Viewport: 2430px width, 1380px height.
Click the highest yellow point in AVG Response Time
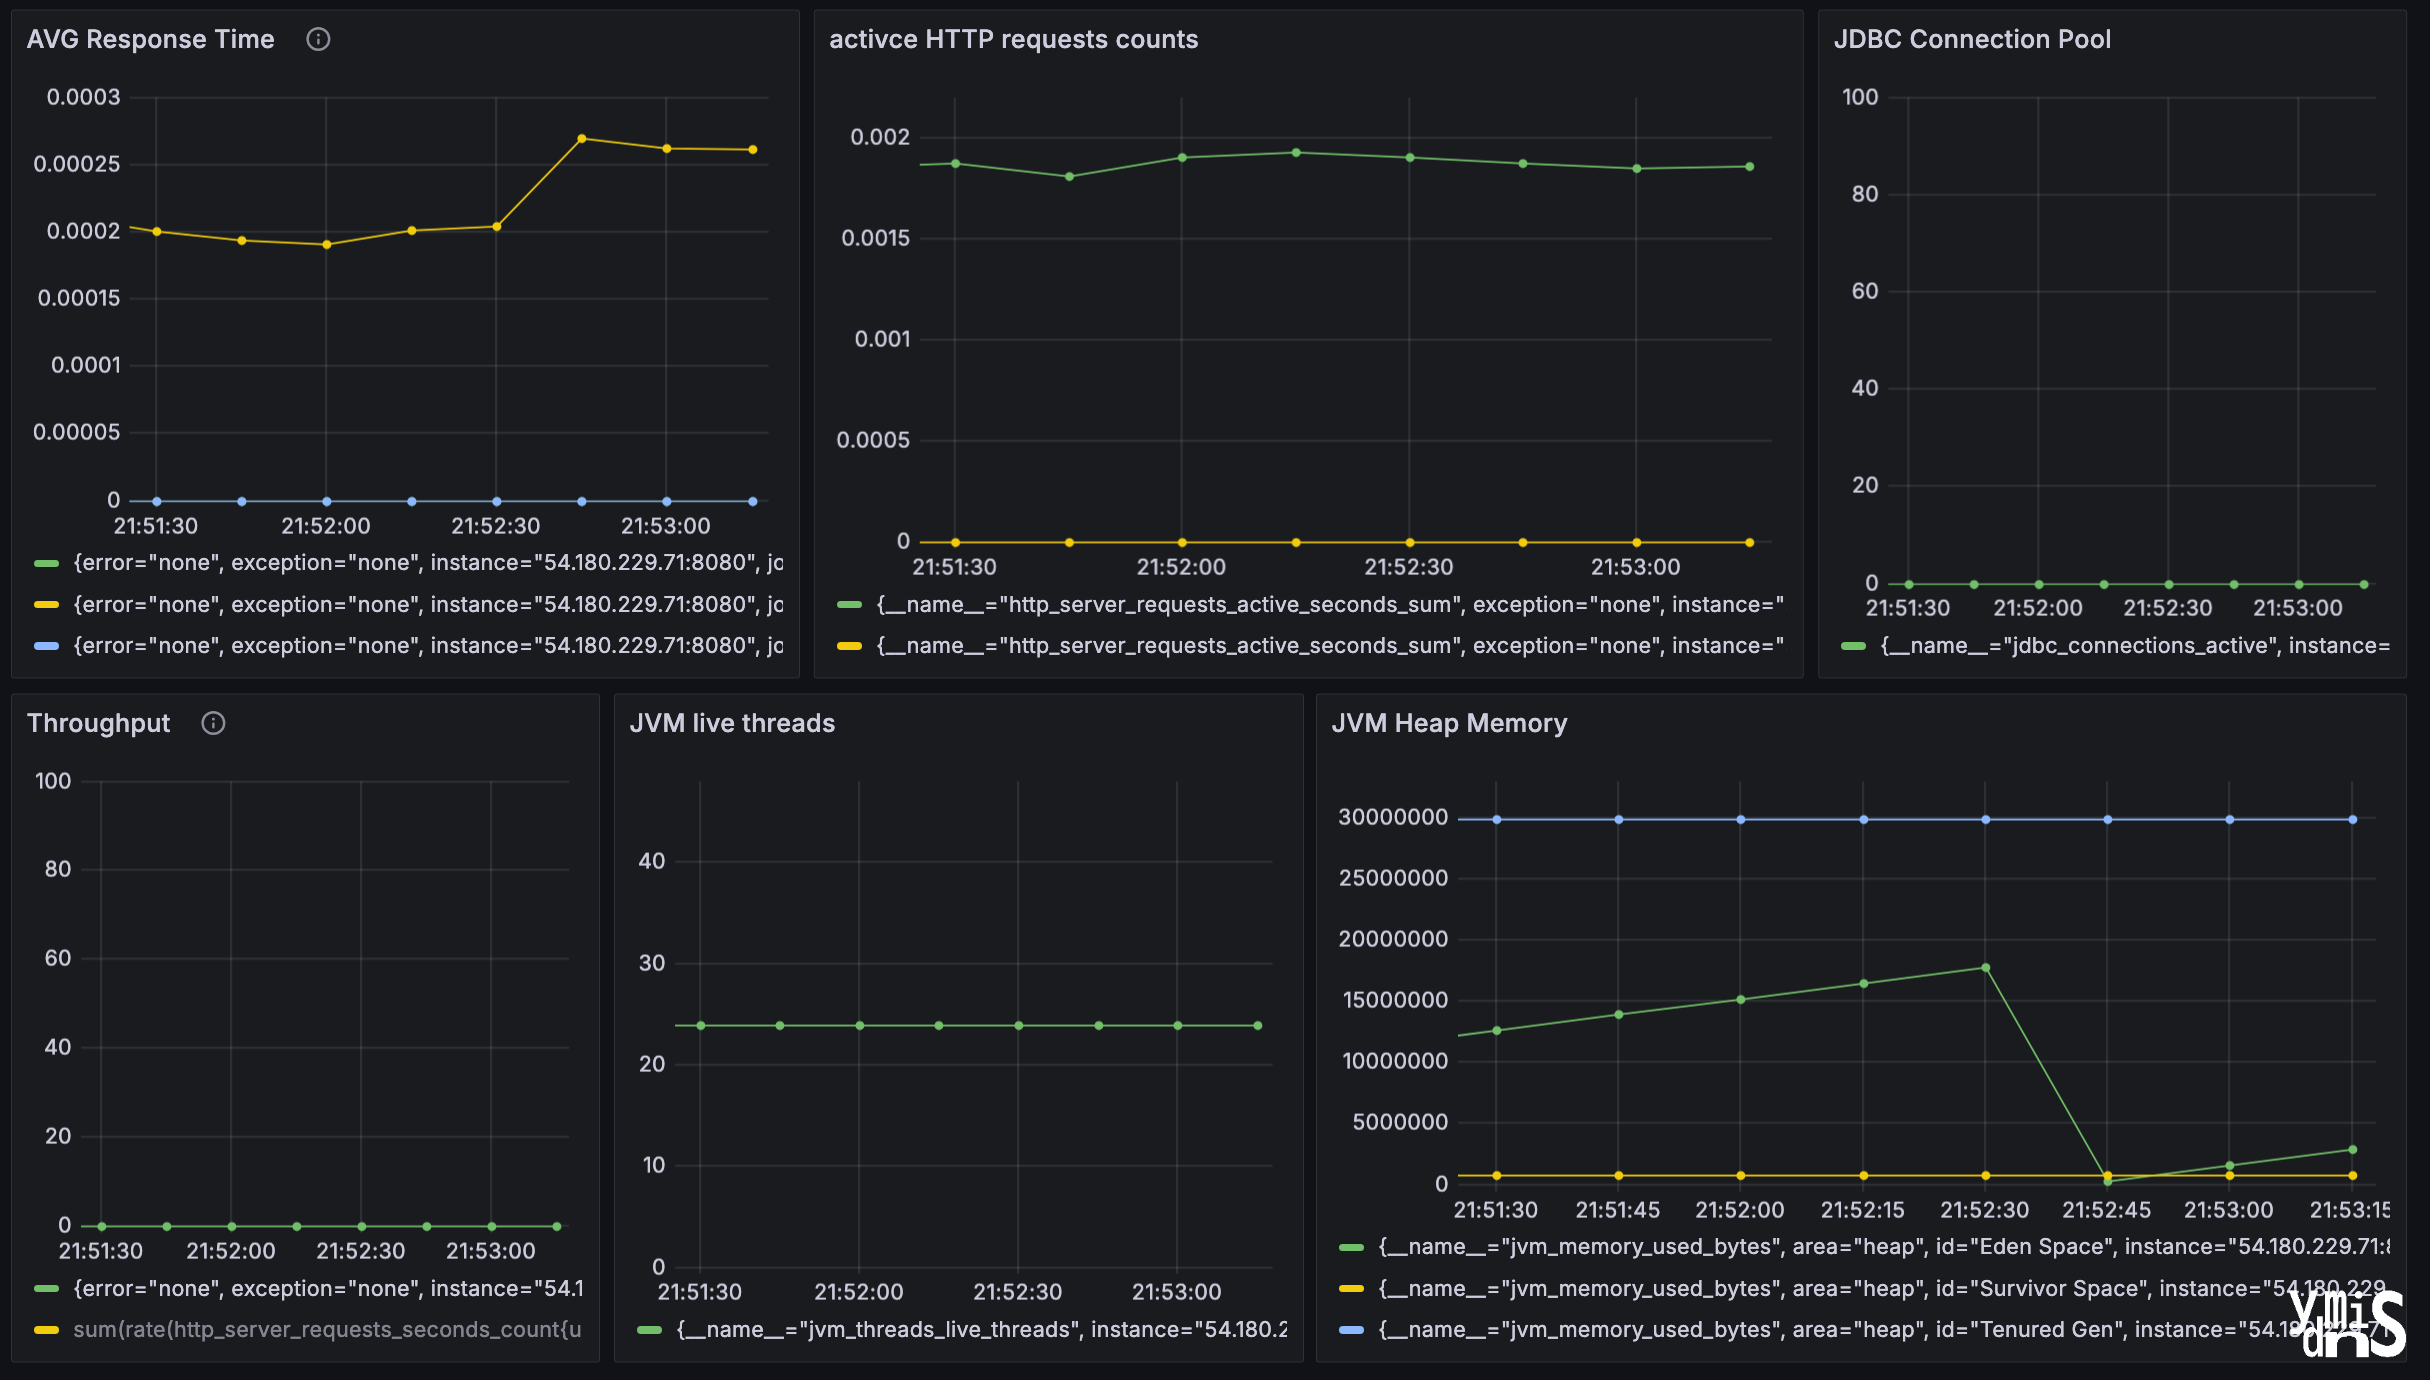582,138
